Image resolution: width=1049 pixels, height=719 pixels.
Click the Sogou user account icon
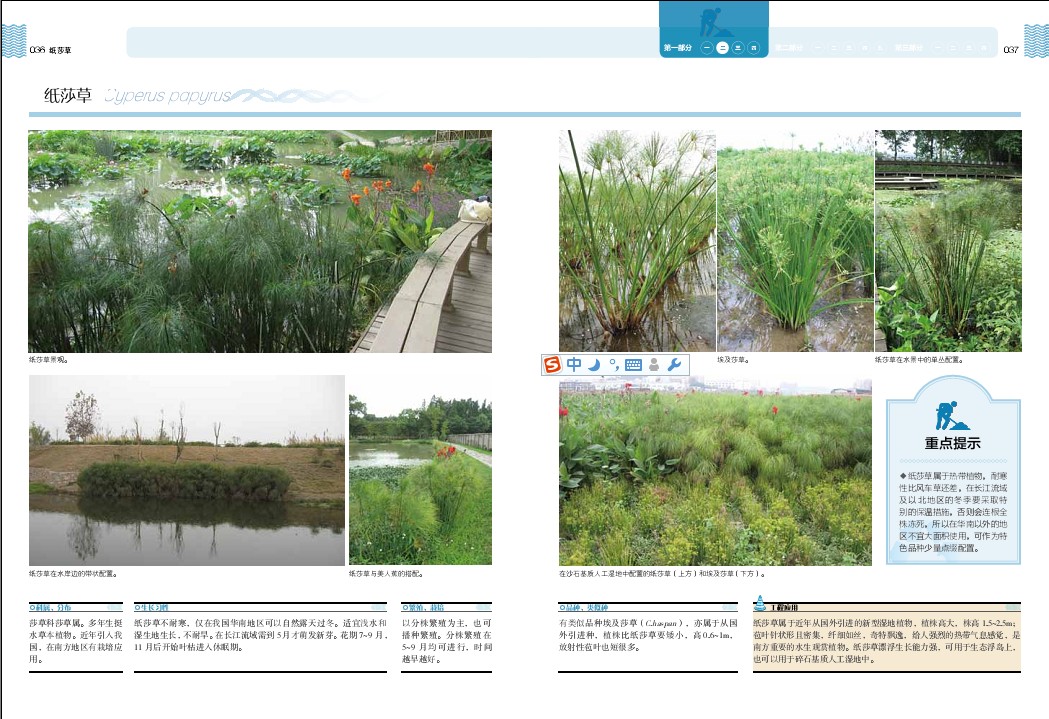[654, 365]
